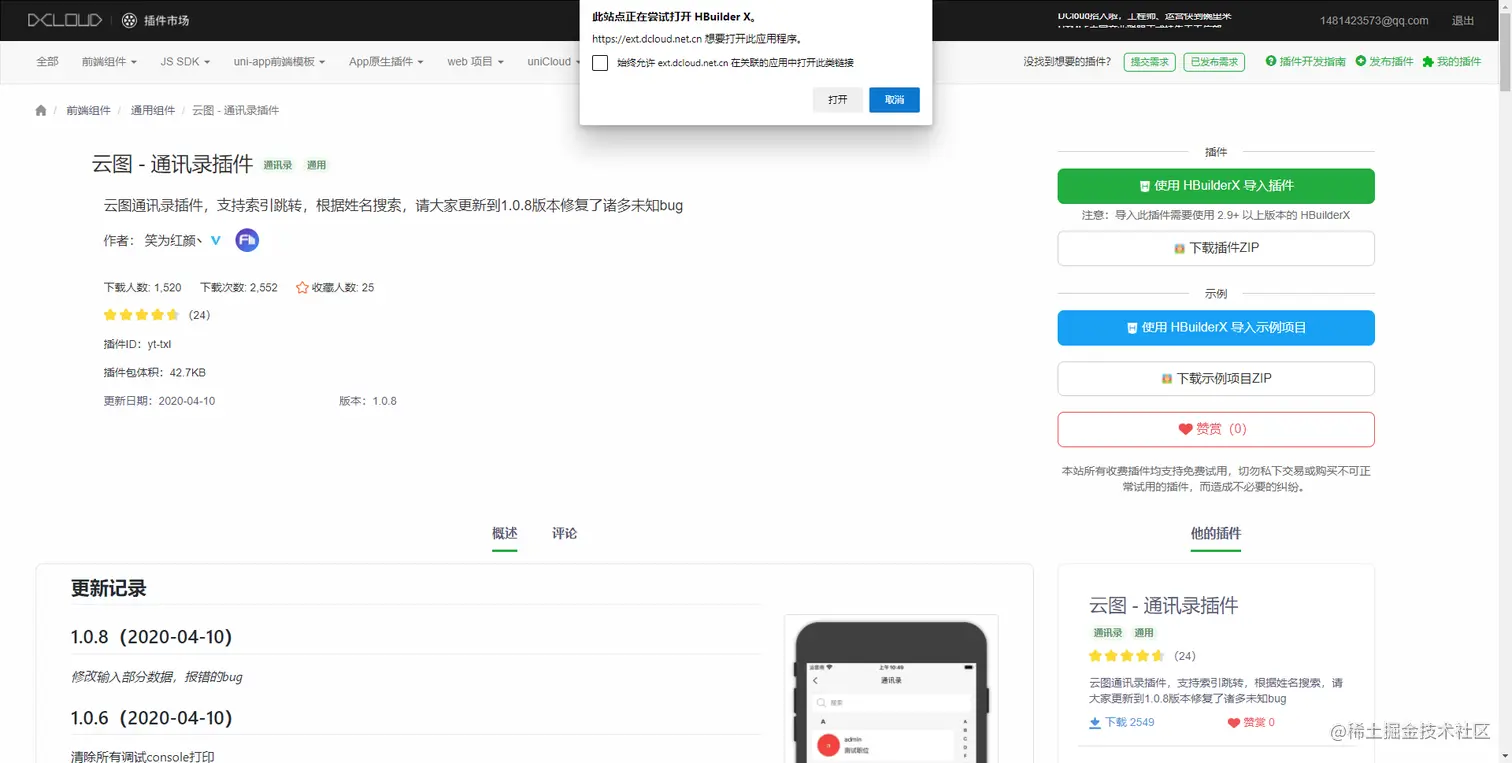Click the puzzle piece icon of 我的插件

coord(1428,61)
